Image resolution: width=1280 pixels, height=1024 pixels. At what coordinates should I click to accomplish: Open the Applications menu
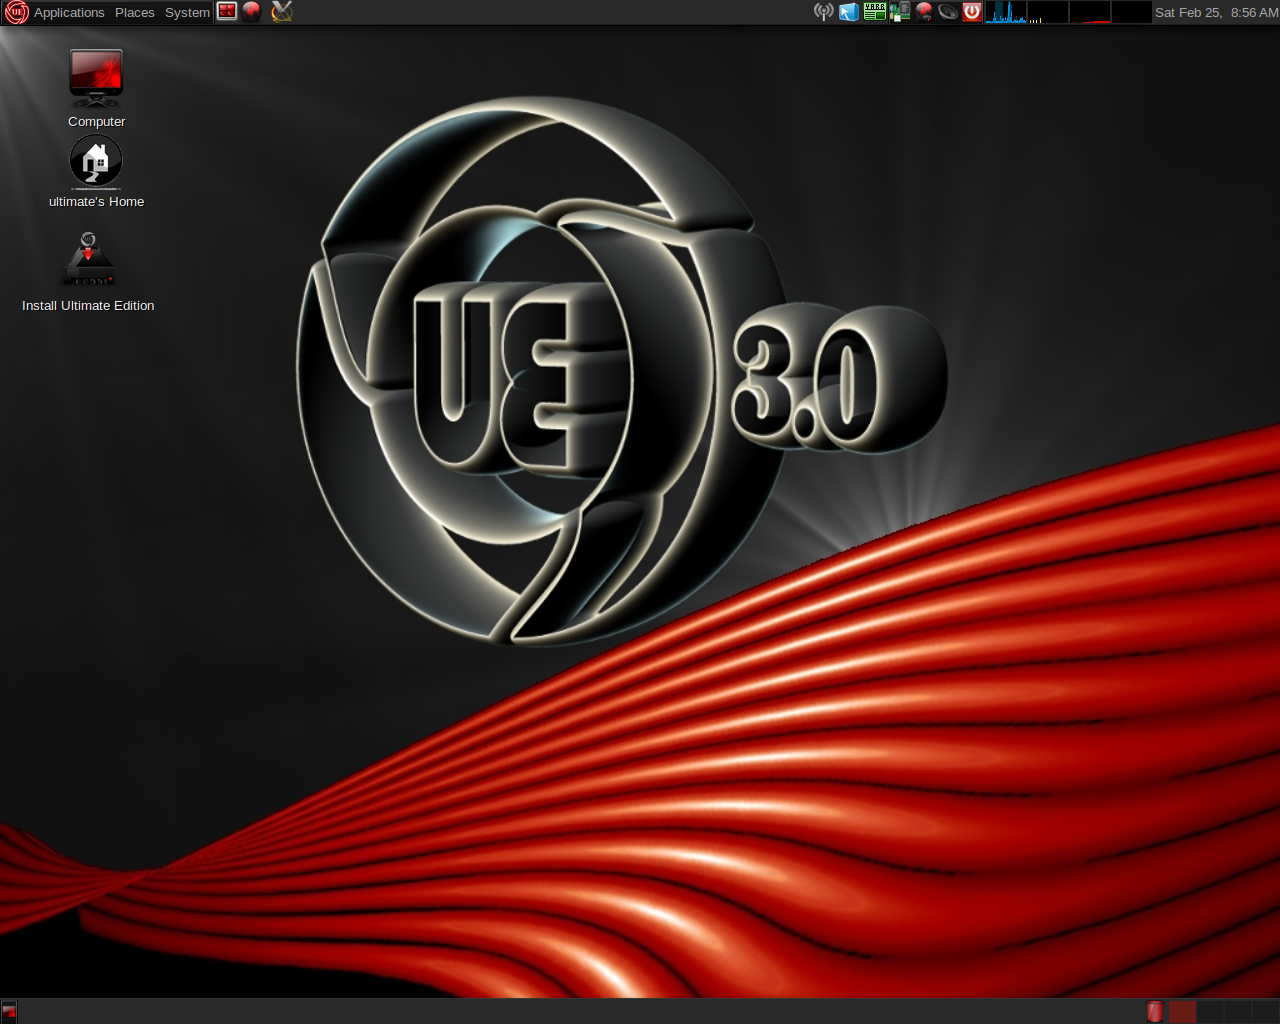pos(69,12)
